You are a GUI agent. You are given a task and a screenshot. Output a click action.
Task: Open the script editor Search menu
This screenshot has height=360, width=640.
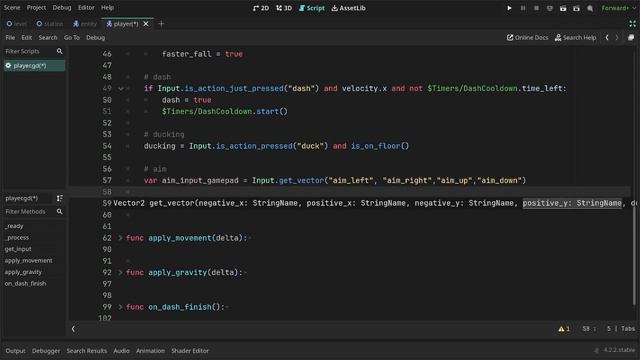coord(48,38)
